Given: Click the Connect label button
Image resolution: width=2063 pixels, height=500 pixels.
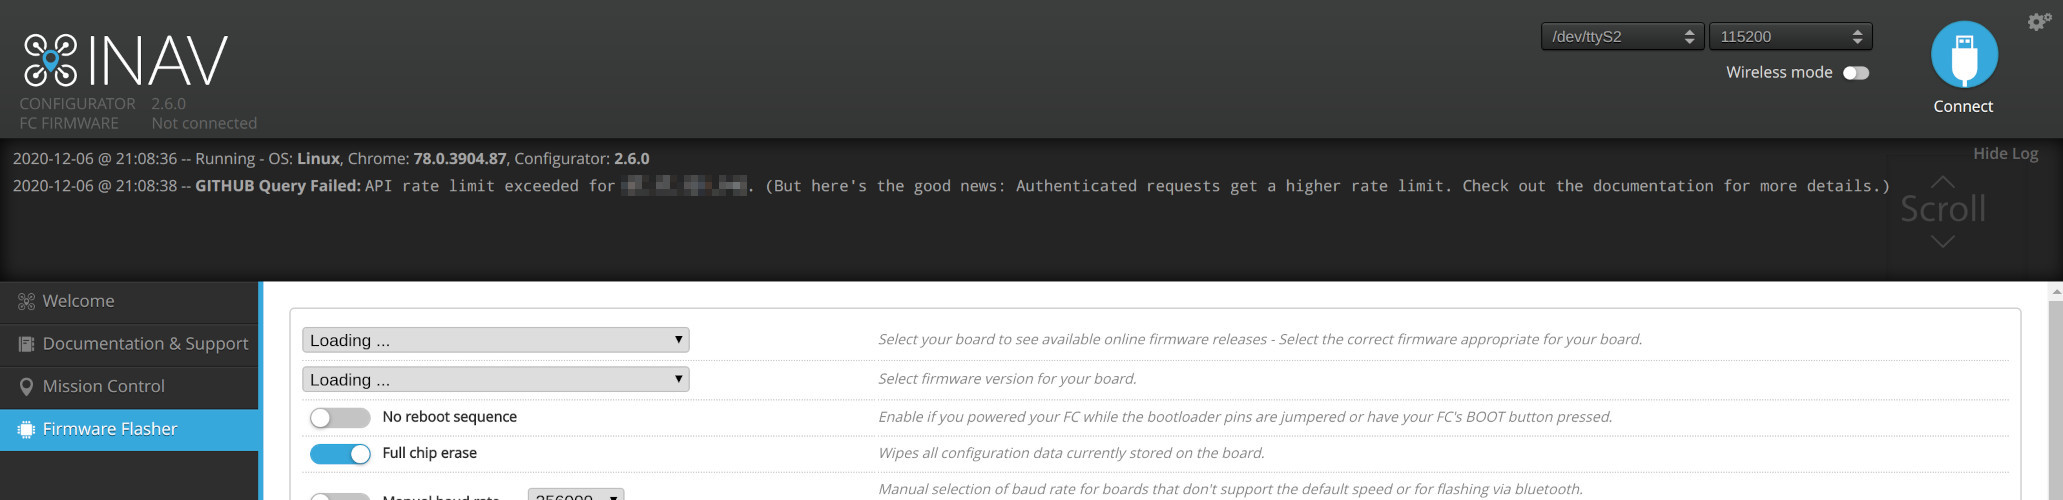Looking at the screenshot, I should [x=1963, y=106].
